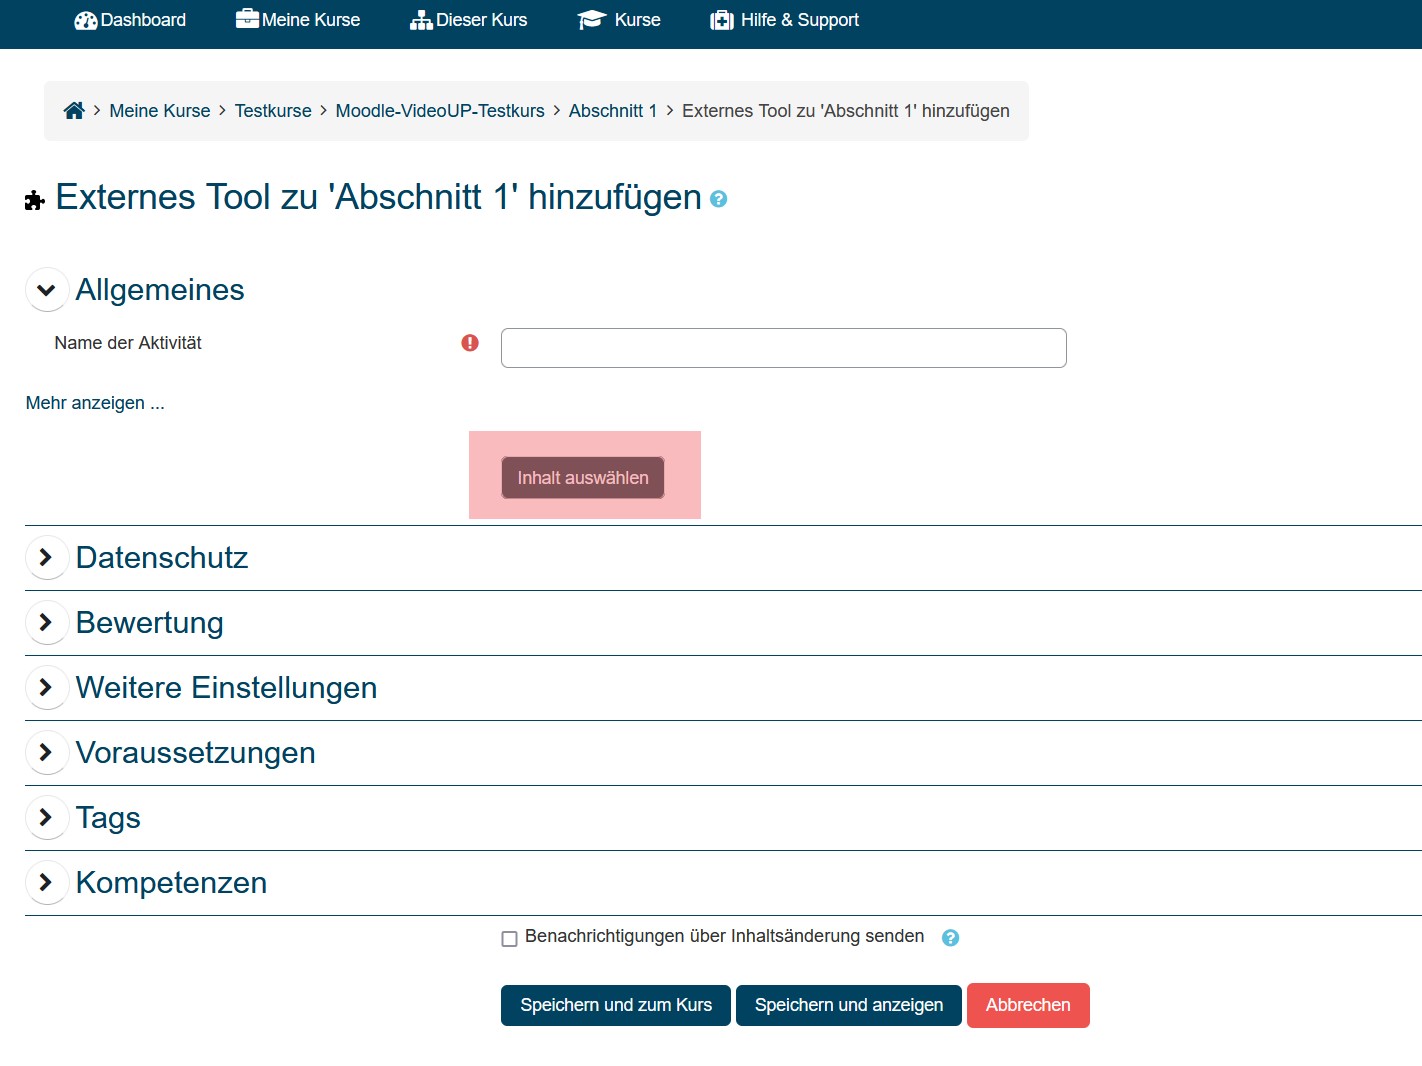
Task: Open help icon next to page heading
Action: tap(718, 199)
